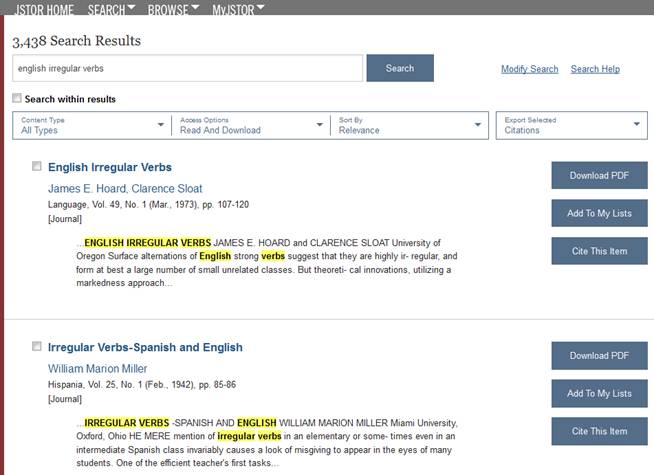
Task: Open the Modify Search link
Action: [529, 69]
